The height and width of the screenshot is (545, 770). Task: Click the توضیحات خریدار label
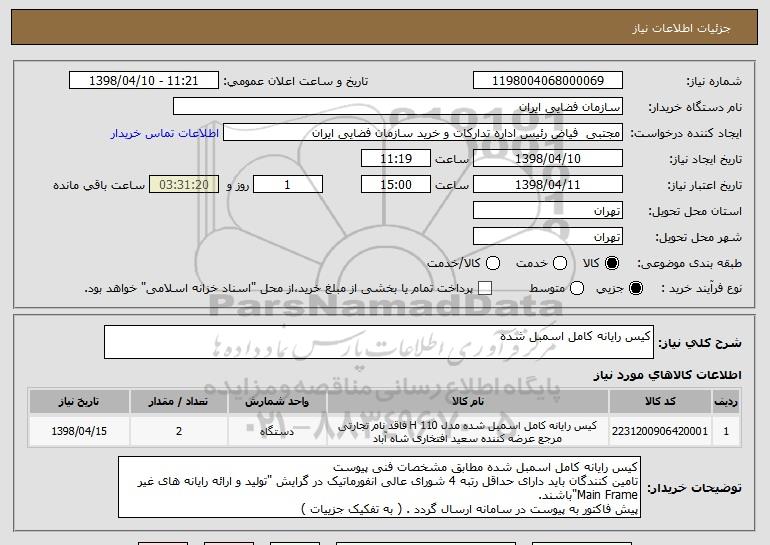click(694, 488)
